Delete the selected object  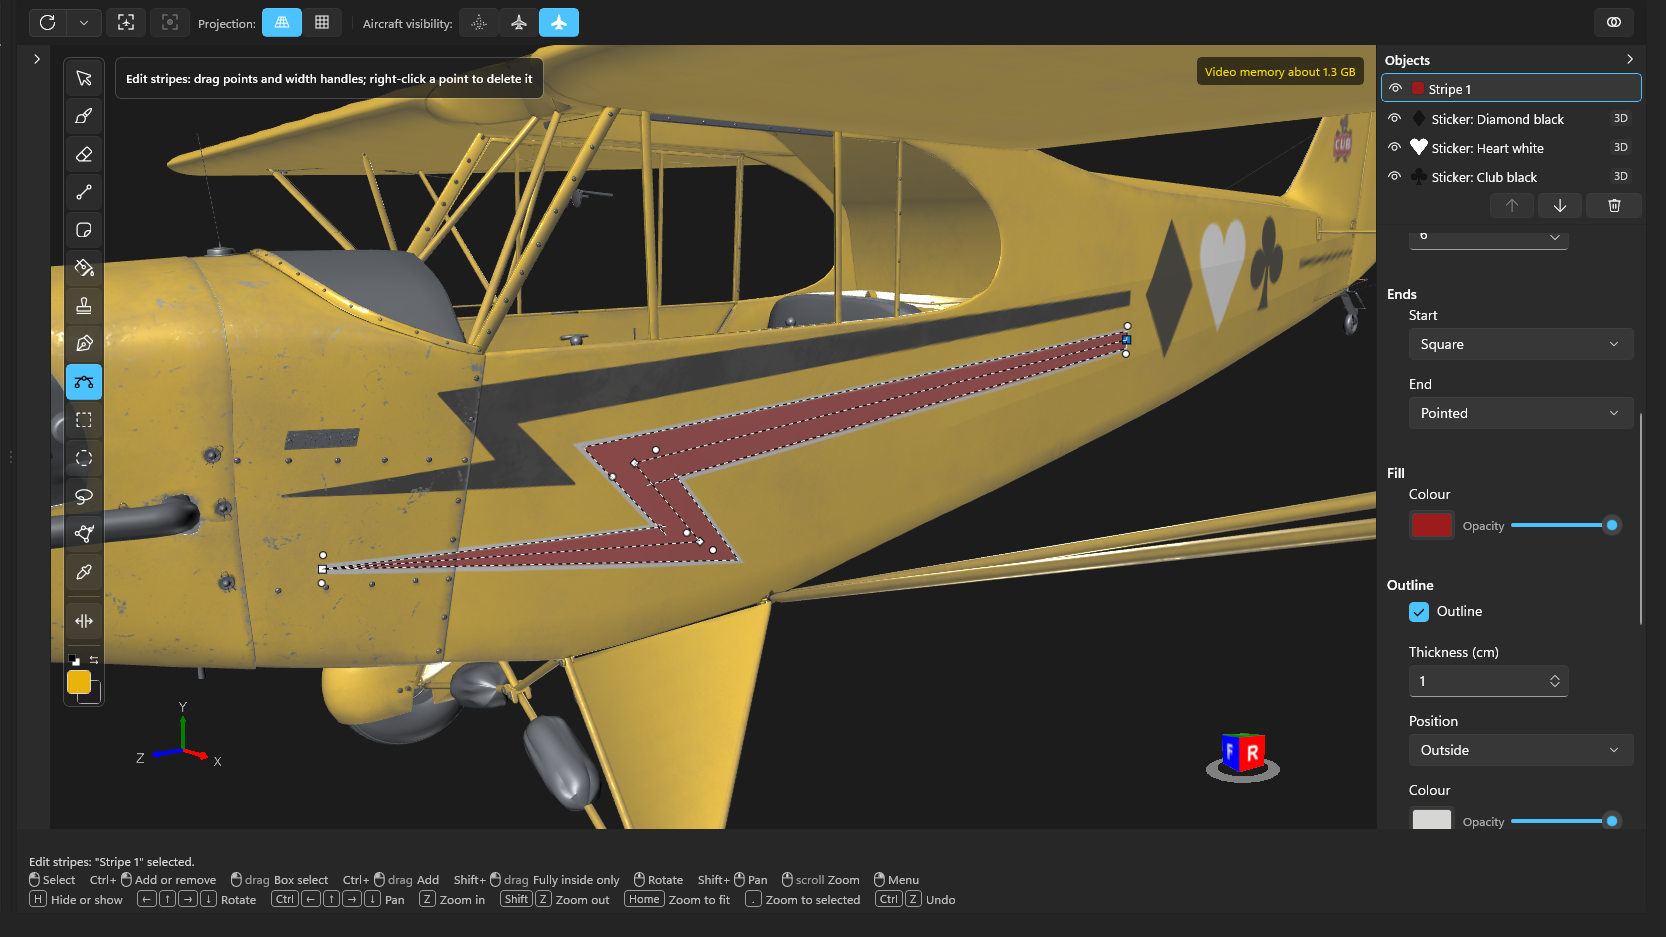click(1614, 205)
